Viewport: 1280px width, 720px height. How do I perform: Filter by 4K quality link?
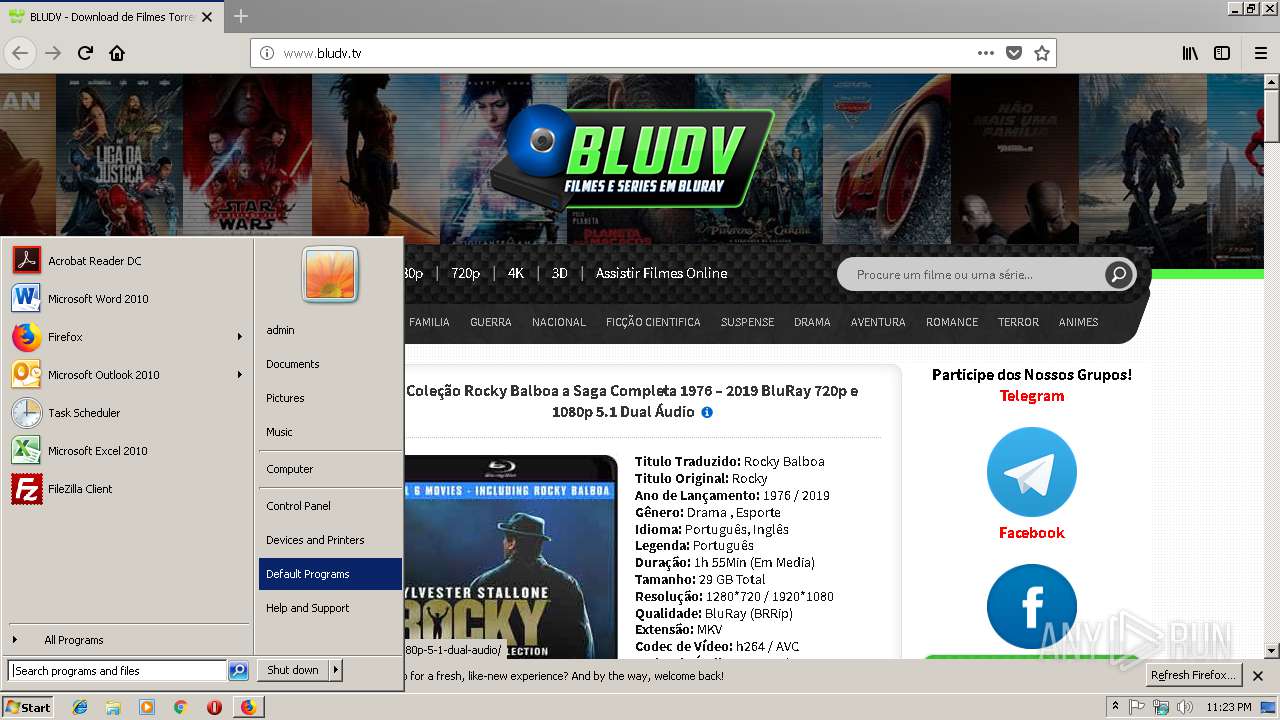click(515, 273)
